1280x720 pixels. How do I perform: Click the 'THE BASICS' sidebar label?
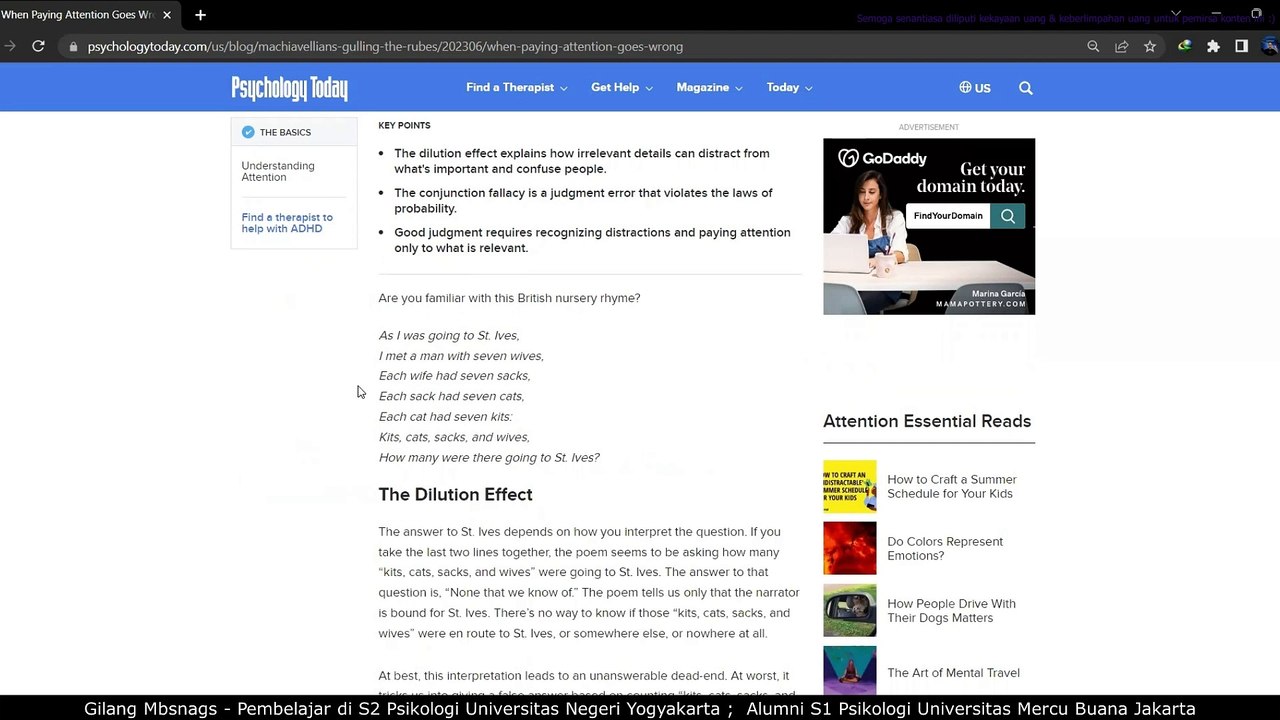[285, 132]
